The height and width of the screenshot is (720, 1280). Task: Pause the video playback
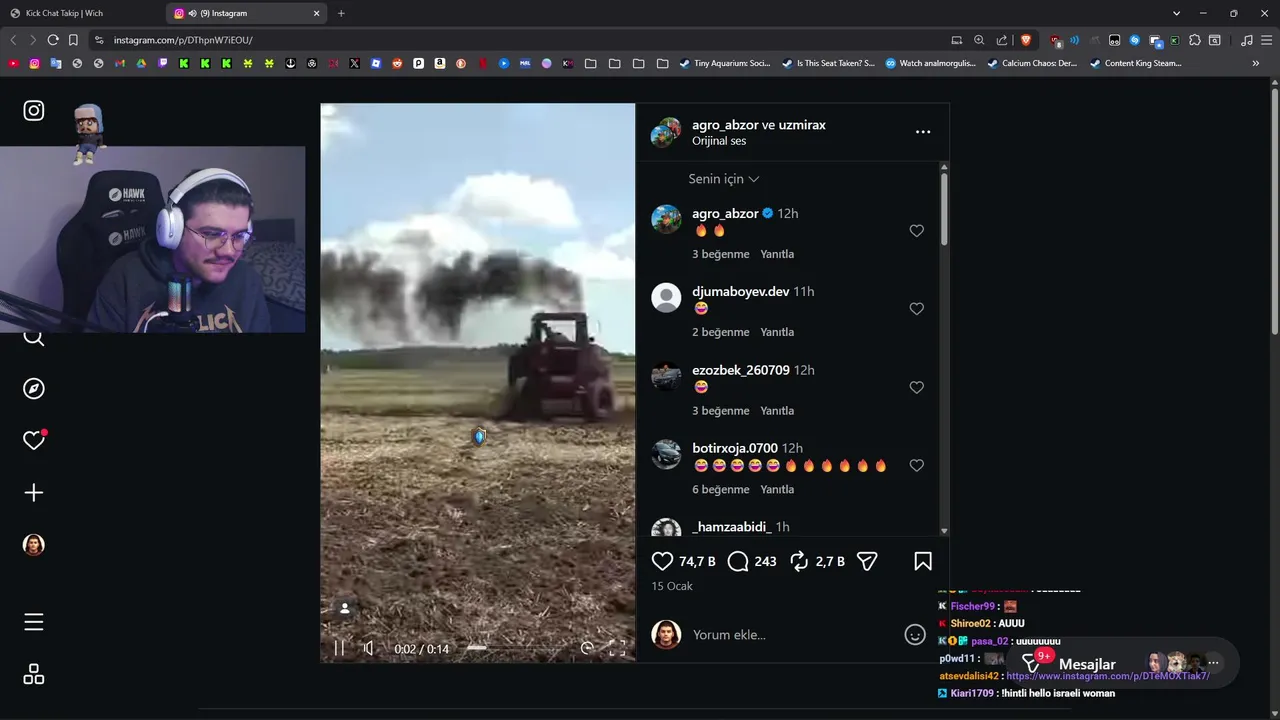339,648
